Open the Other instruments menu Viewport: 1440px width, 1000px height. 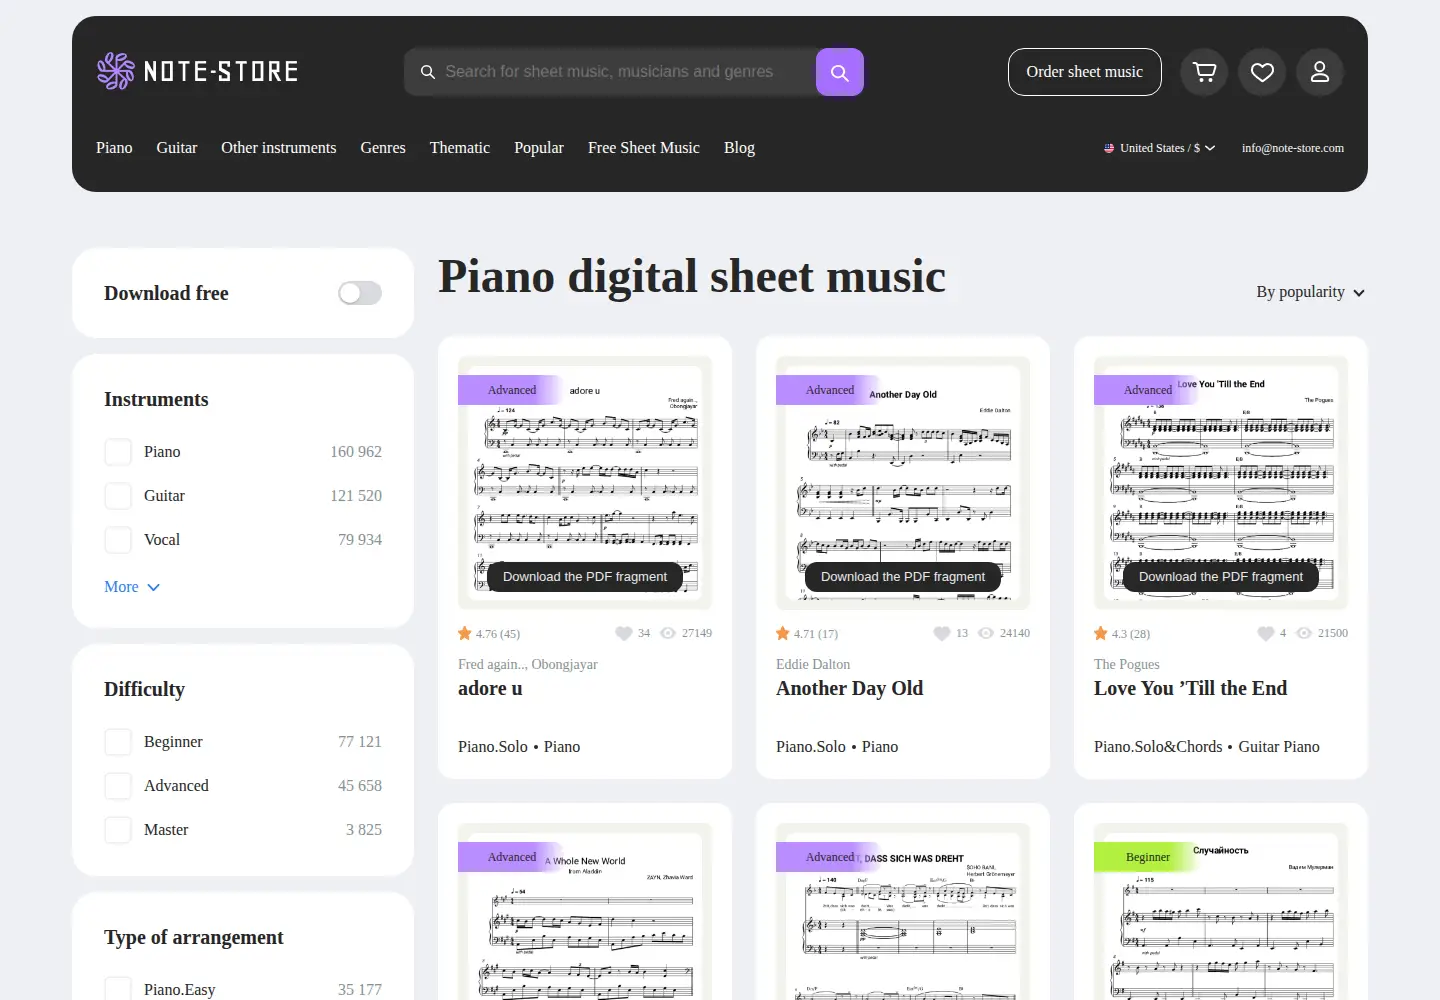tap(279, 148)
